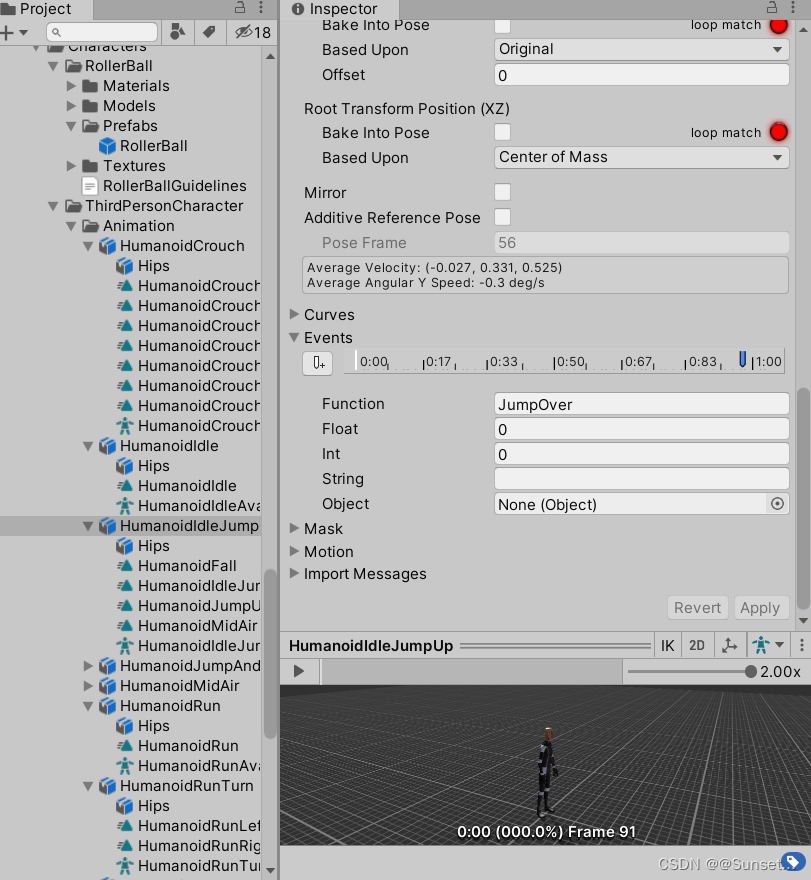Click the Offset input field
Screen dimensions: 811x880
[642, 75]
